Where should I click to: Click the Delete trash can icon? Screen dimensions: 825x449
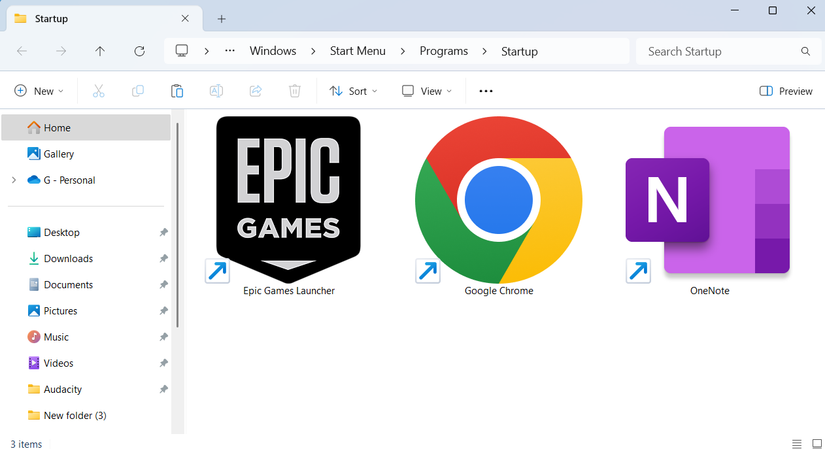pos(295,91)
